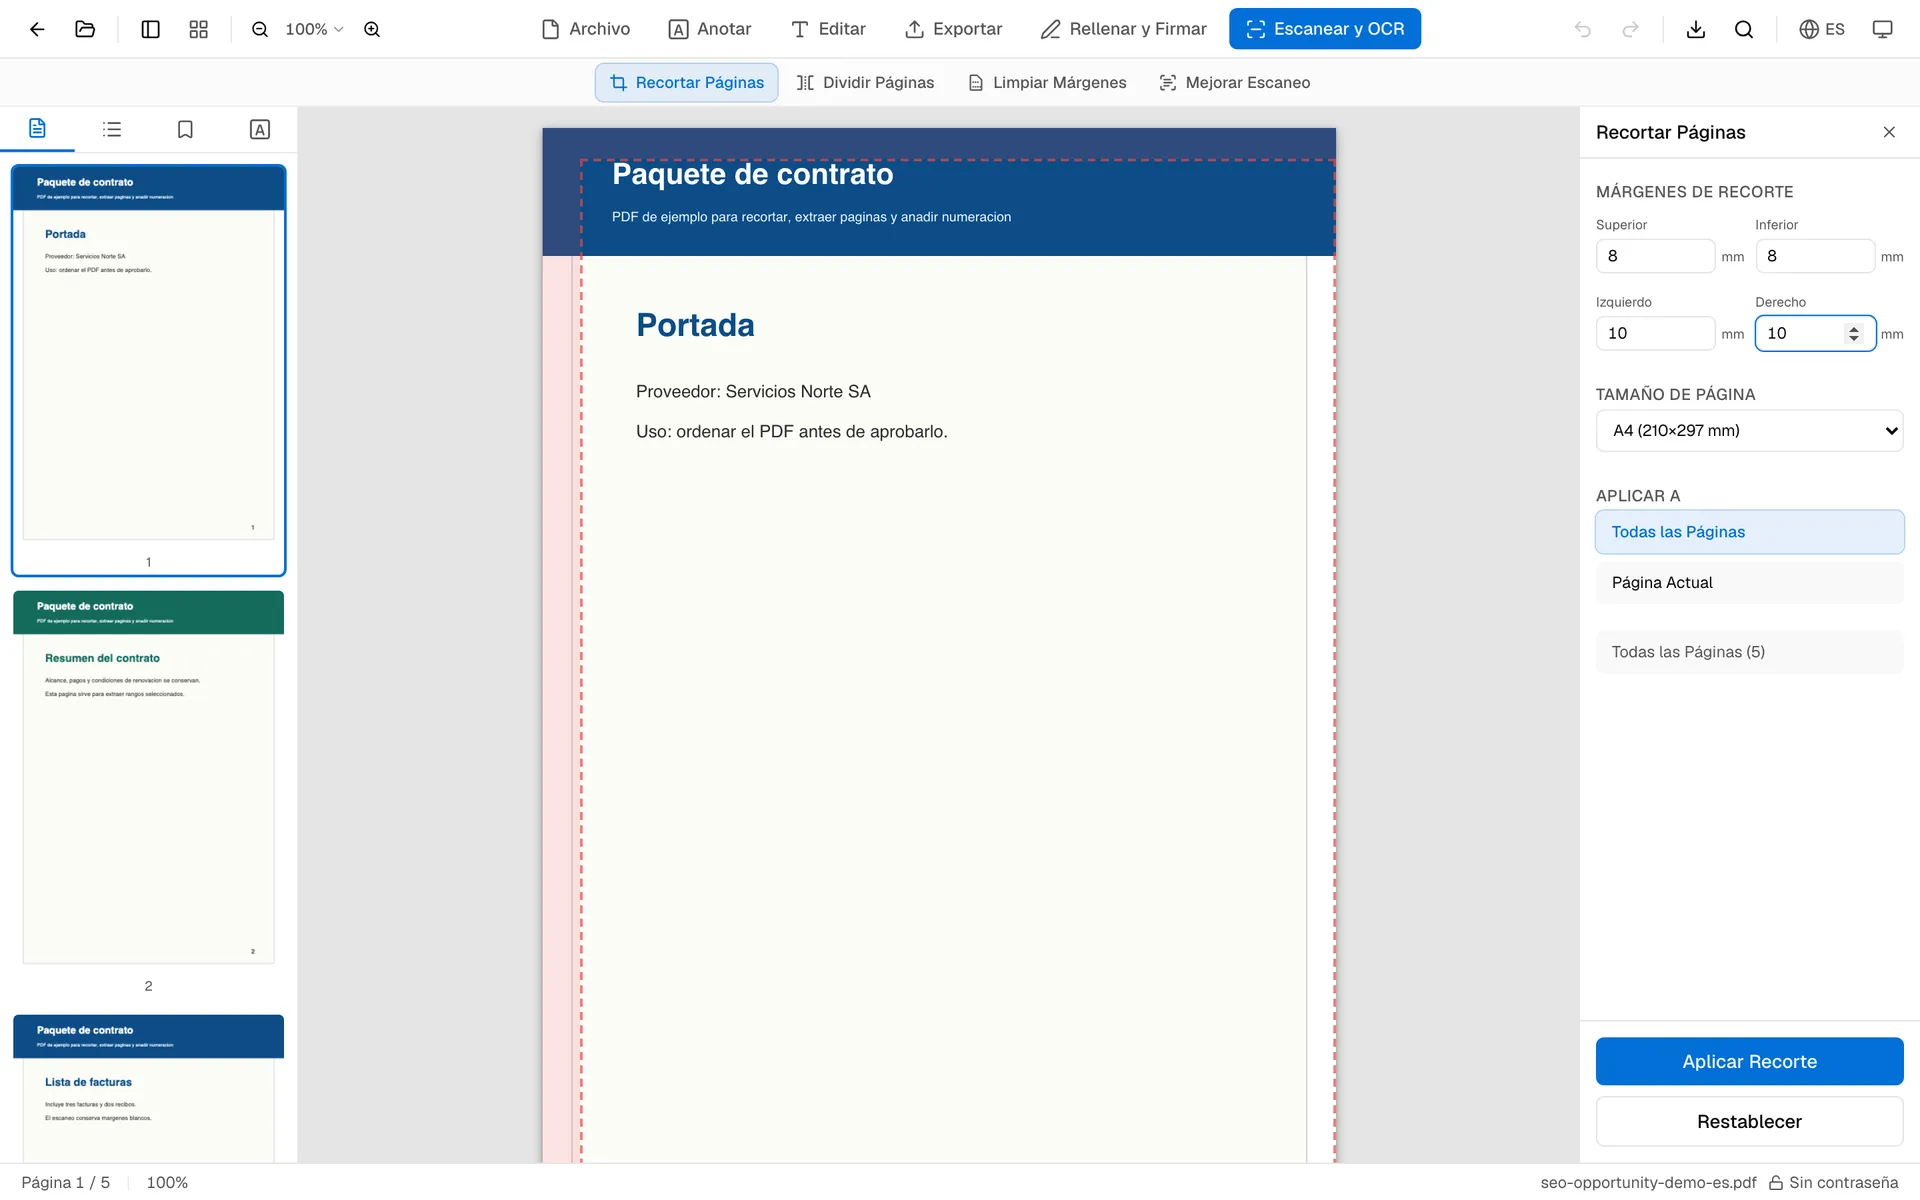Screen dimensions: 1920x1200
Task: Select the Recortar Páginas tool
Action: point(687,83)
